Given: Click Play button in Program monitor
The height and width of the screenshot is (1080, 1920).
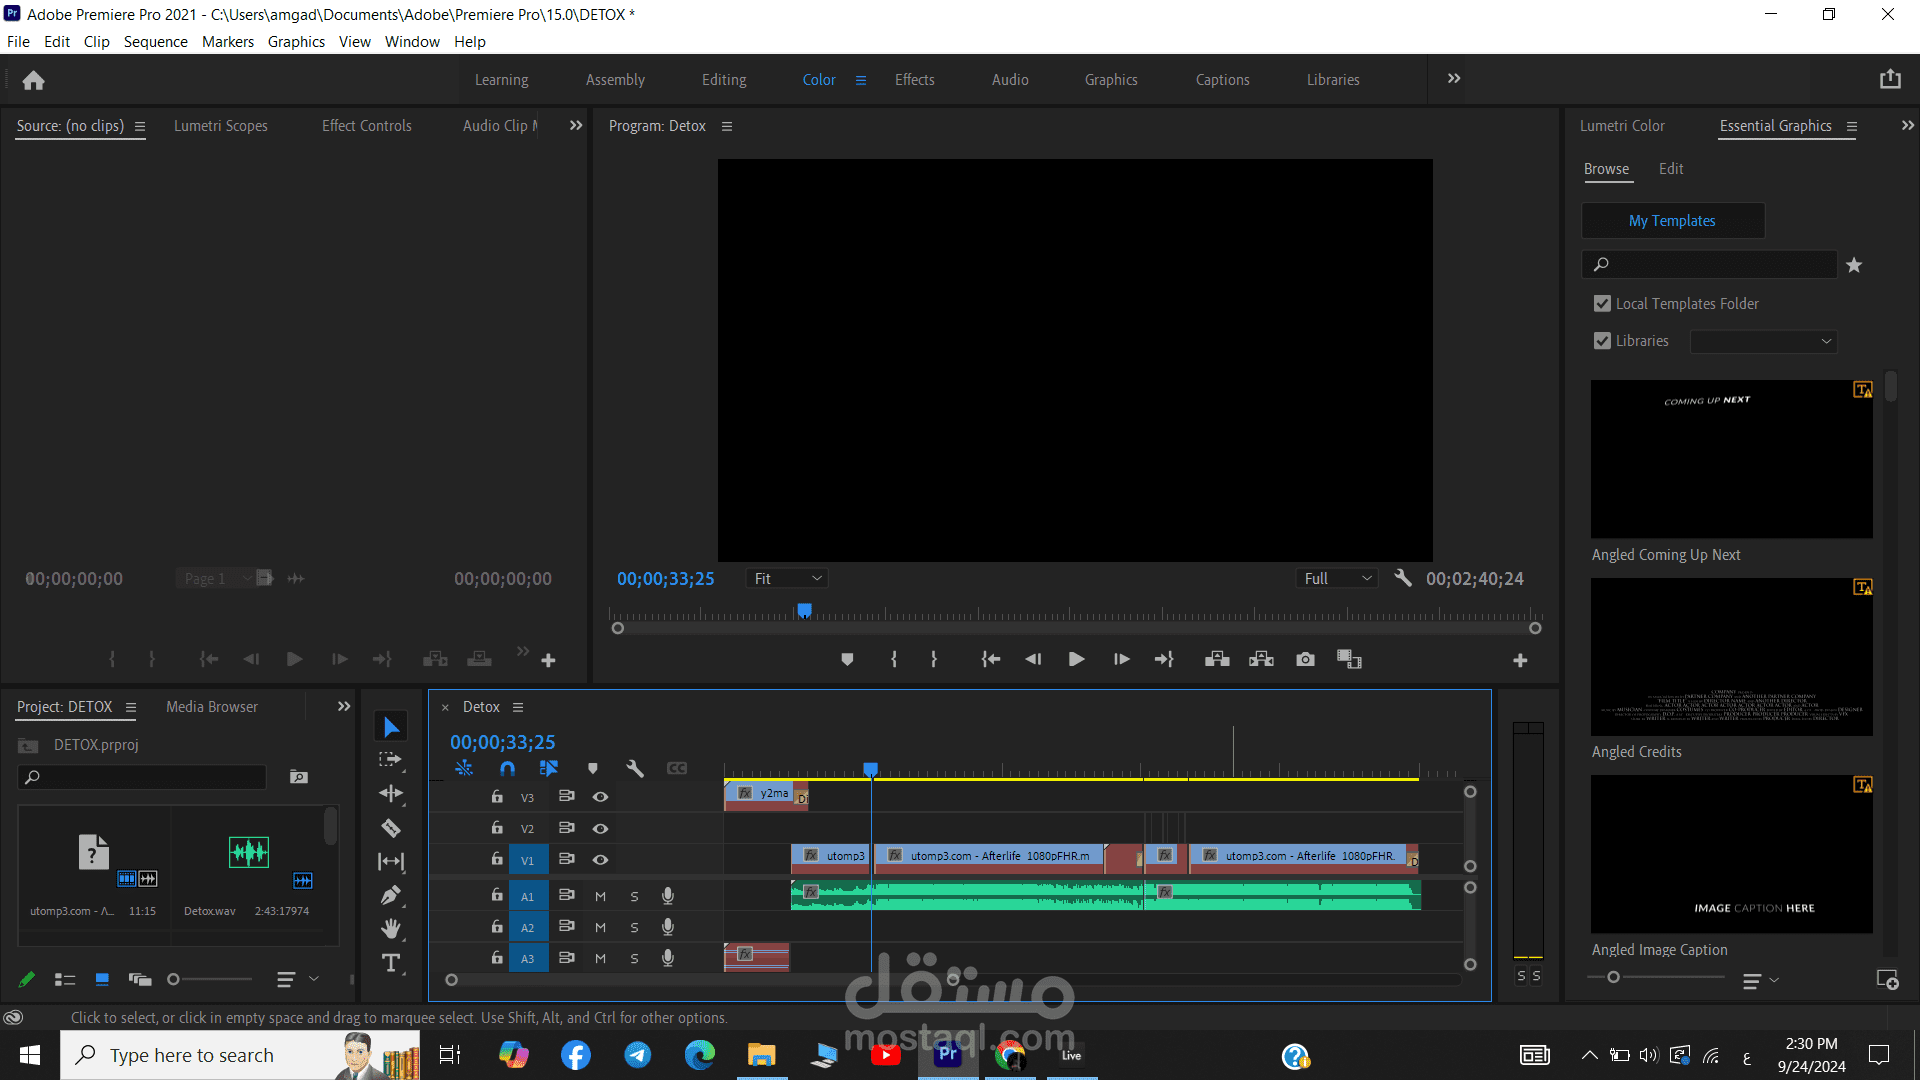Looking at the screenshot, I should (x=1075, y=659).
